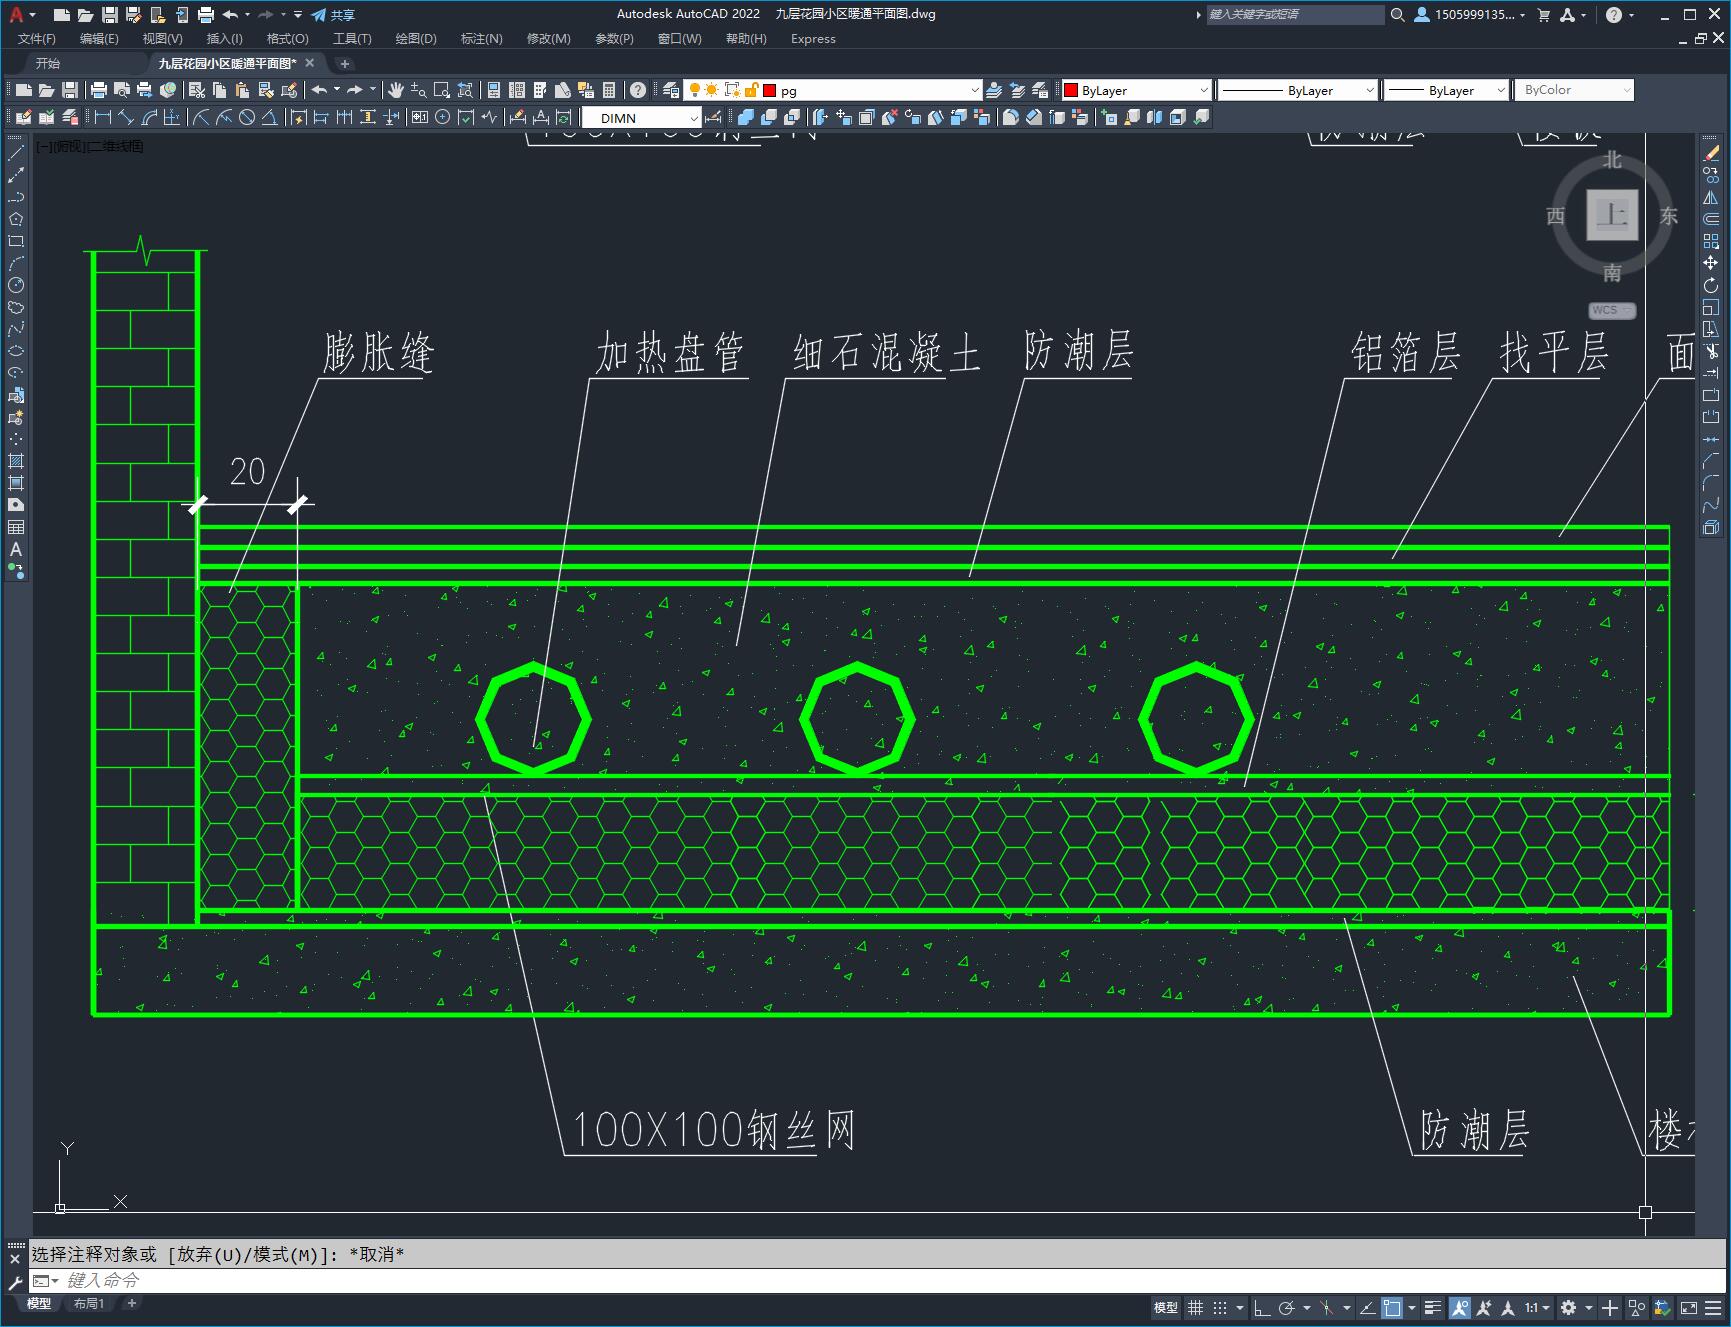Toggle 2D object snap square icon
Viewport: 1731px width, 1327px height.
pyautogui.click(x=1392, y=1307)
